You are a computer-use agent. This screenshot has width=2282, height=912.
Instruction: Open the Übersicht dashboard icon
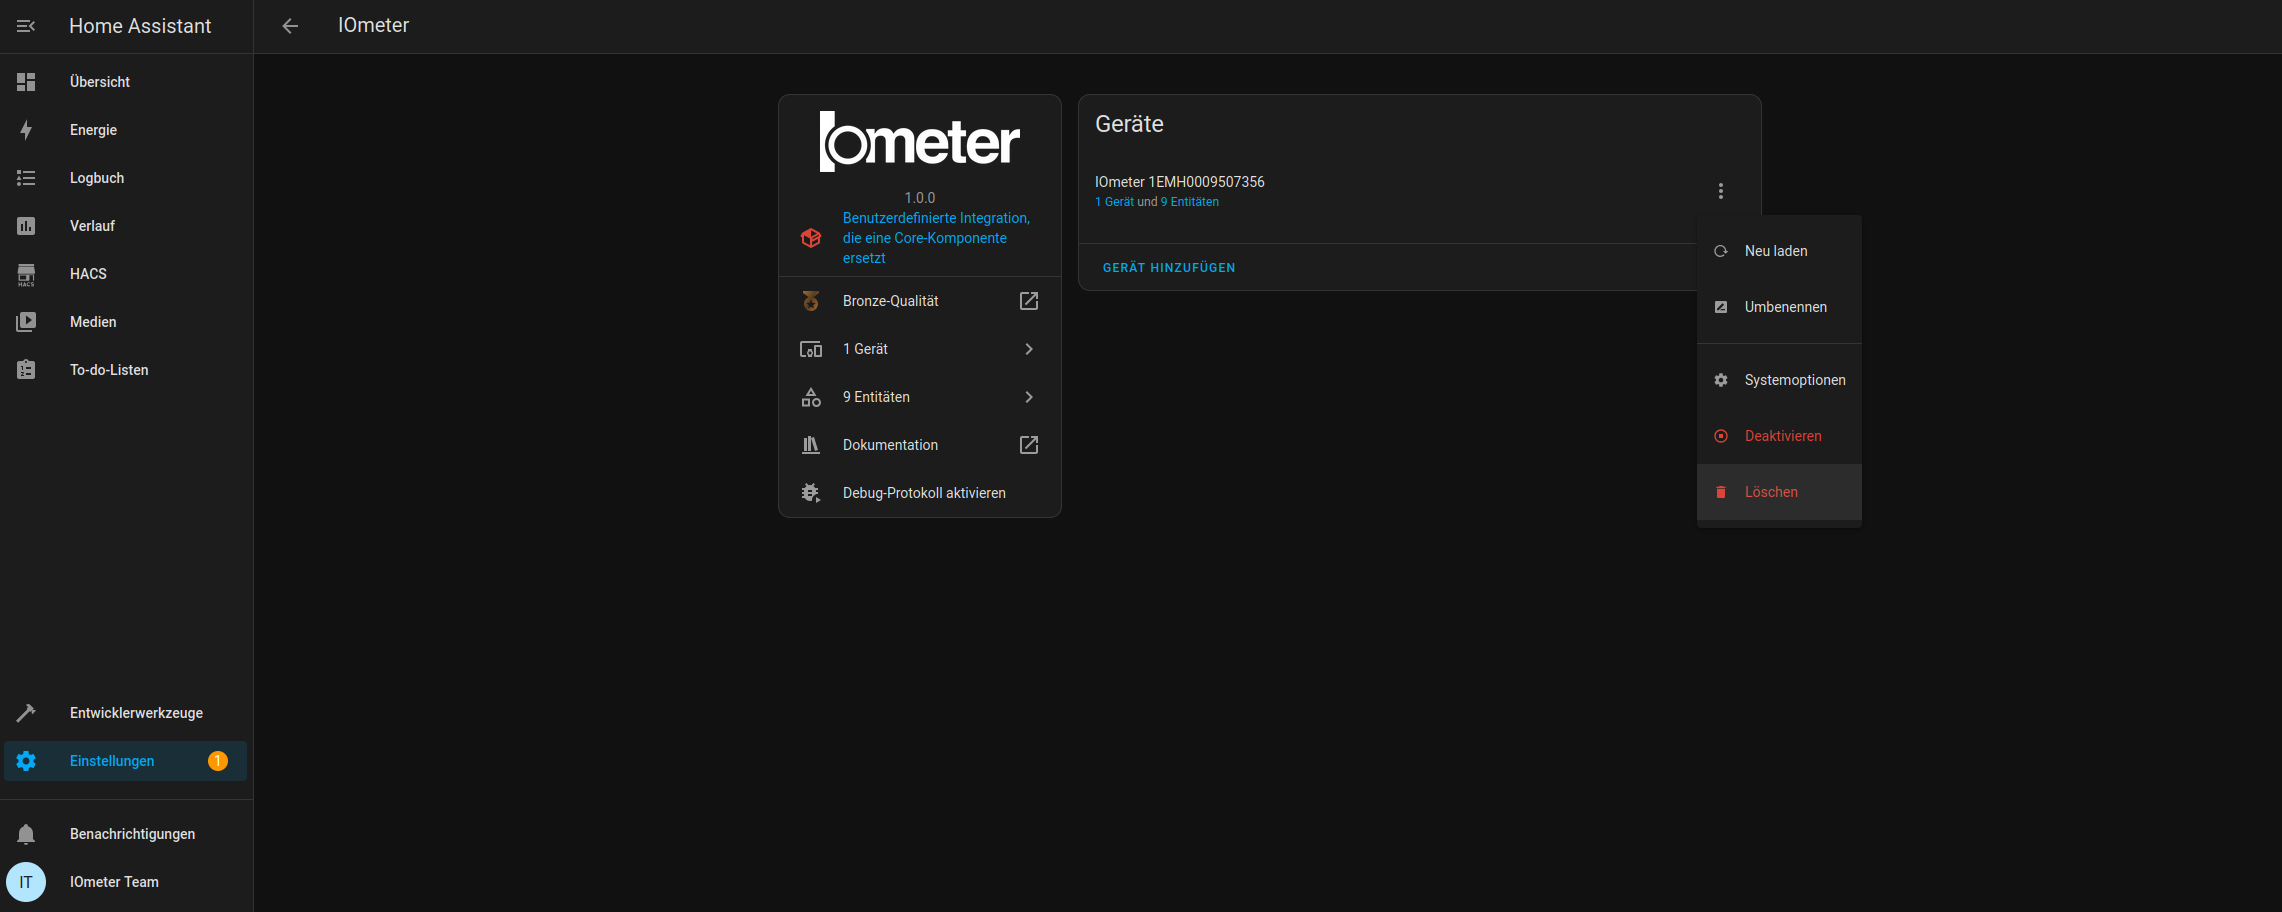26,82
